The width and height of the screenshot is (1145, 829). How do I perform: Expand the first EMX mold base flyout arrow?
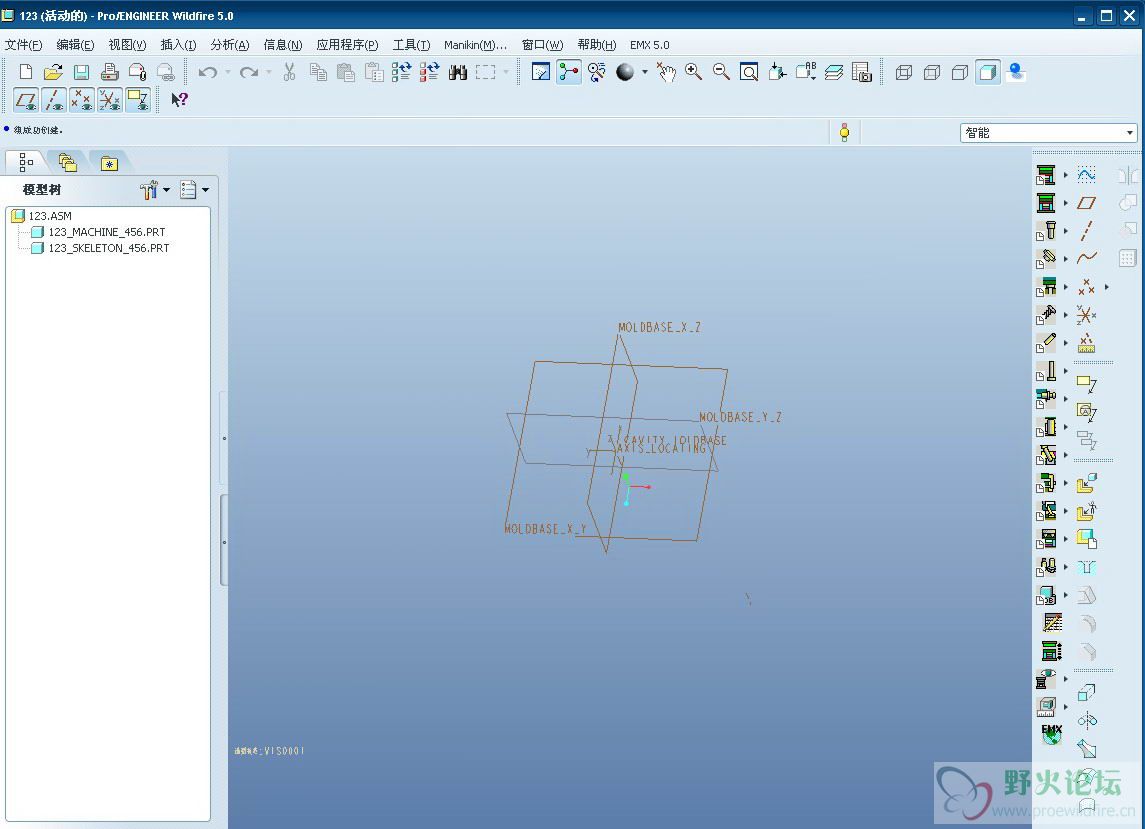[x=1066, y=175]
